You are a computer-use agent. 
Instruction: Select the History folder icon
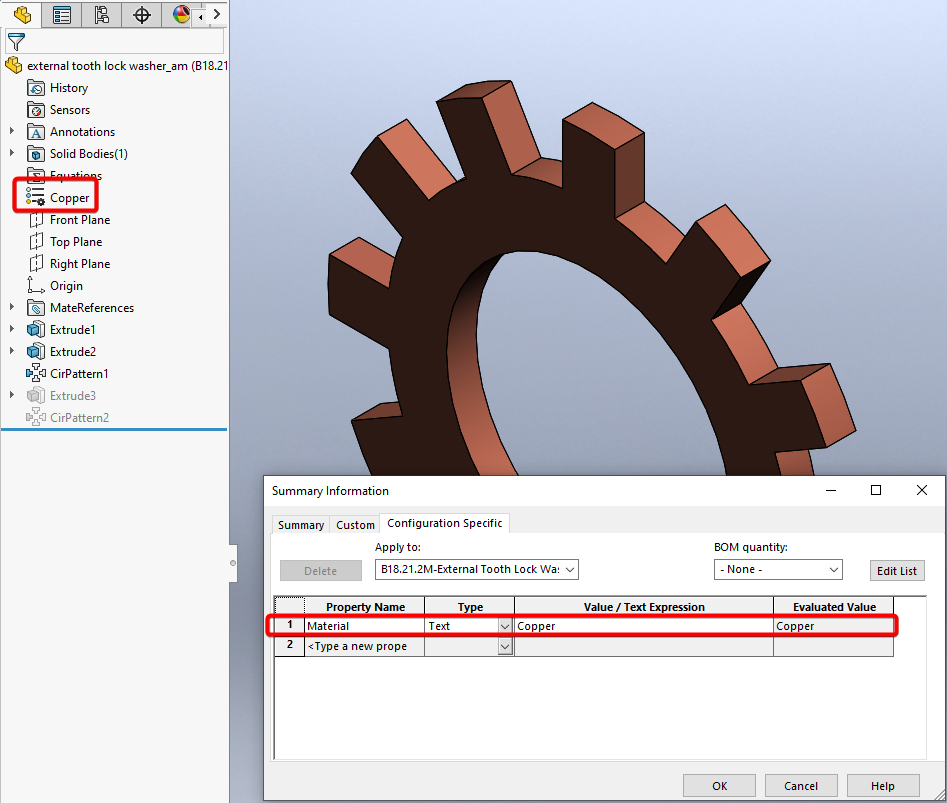[x=36, y=88]
